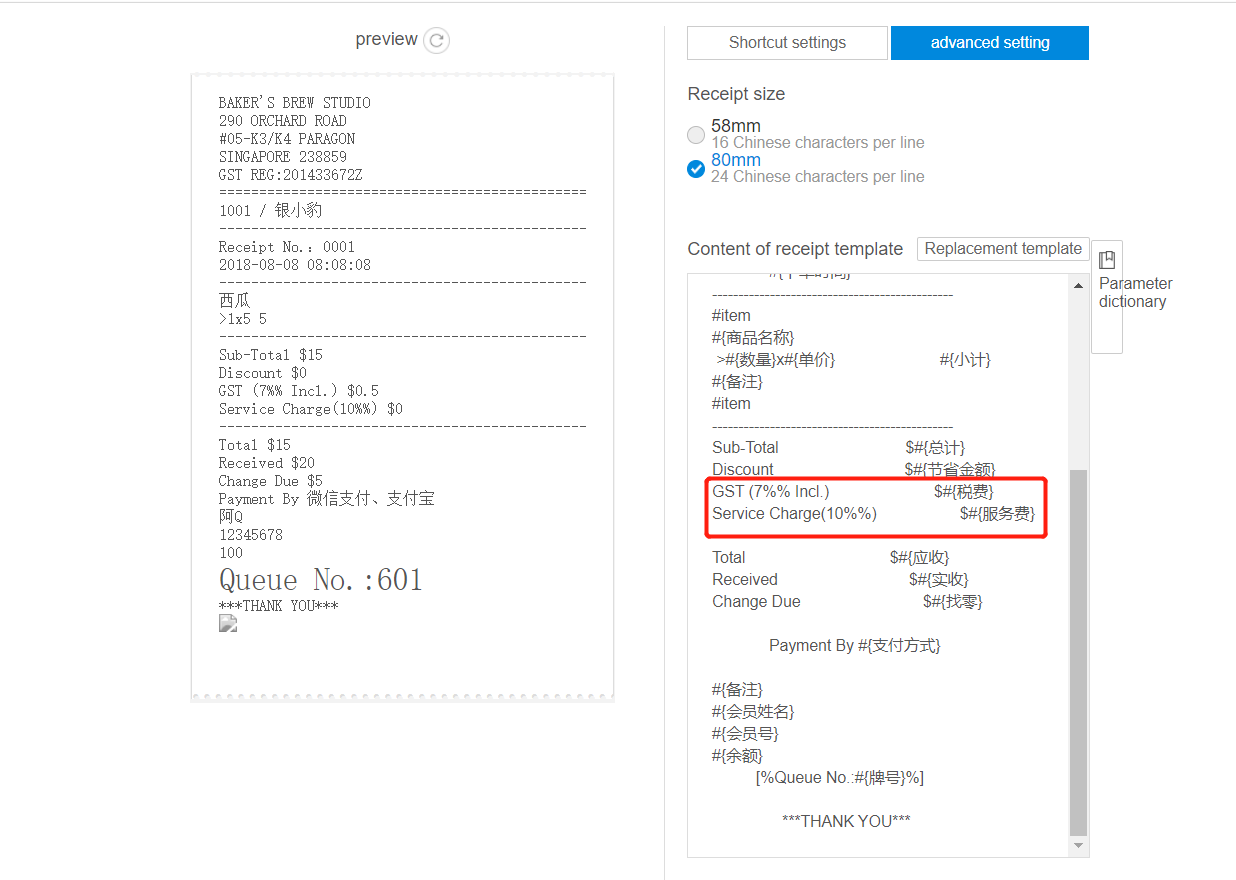Click "[%Queue No.:#{牌号}%]" in template editor

840,778
